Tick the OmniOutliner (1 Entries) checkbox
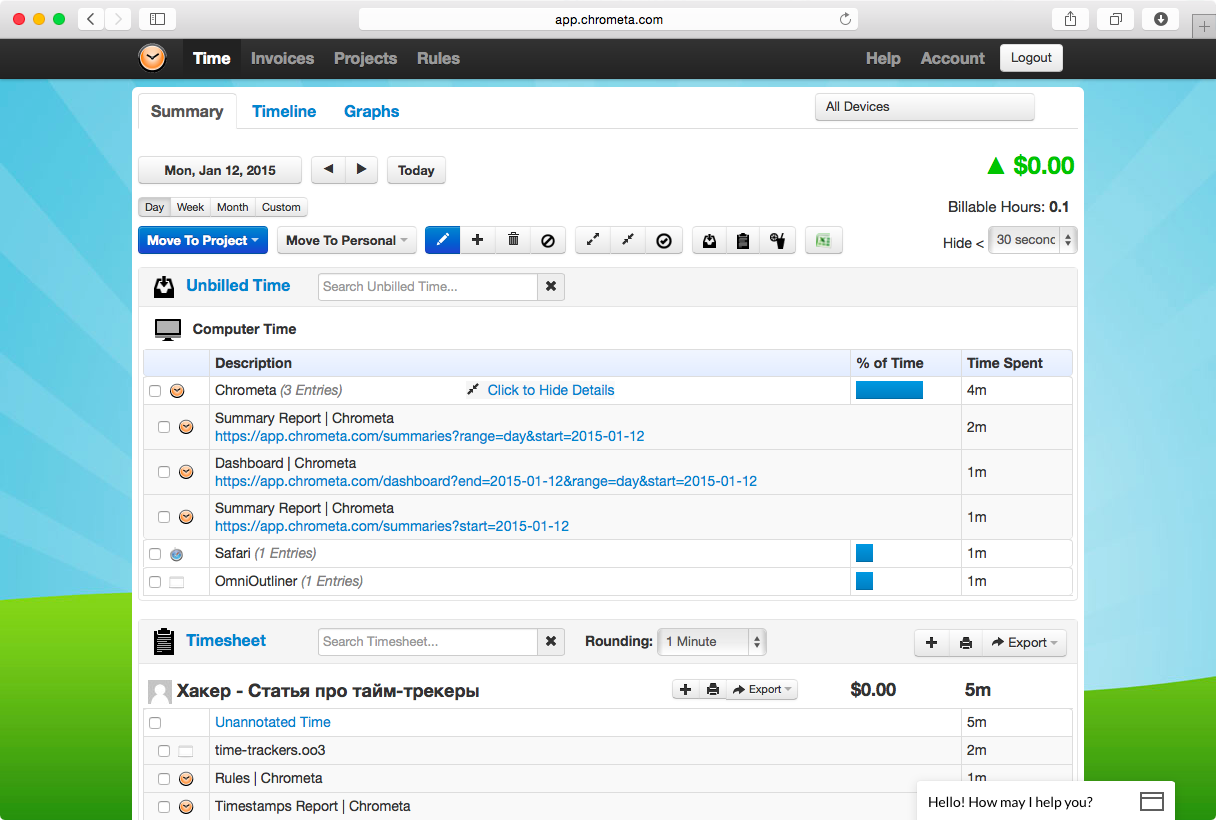The height and width of the screenshot is (820, 1216). (155, 582)
